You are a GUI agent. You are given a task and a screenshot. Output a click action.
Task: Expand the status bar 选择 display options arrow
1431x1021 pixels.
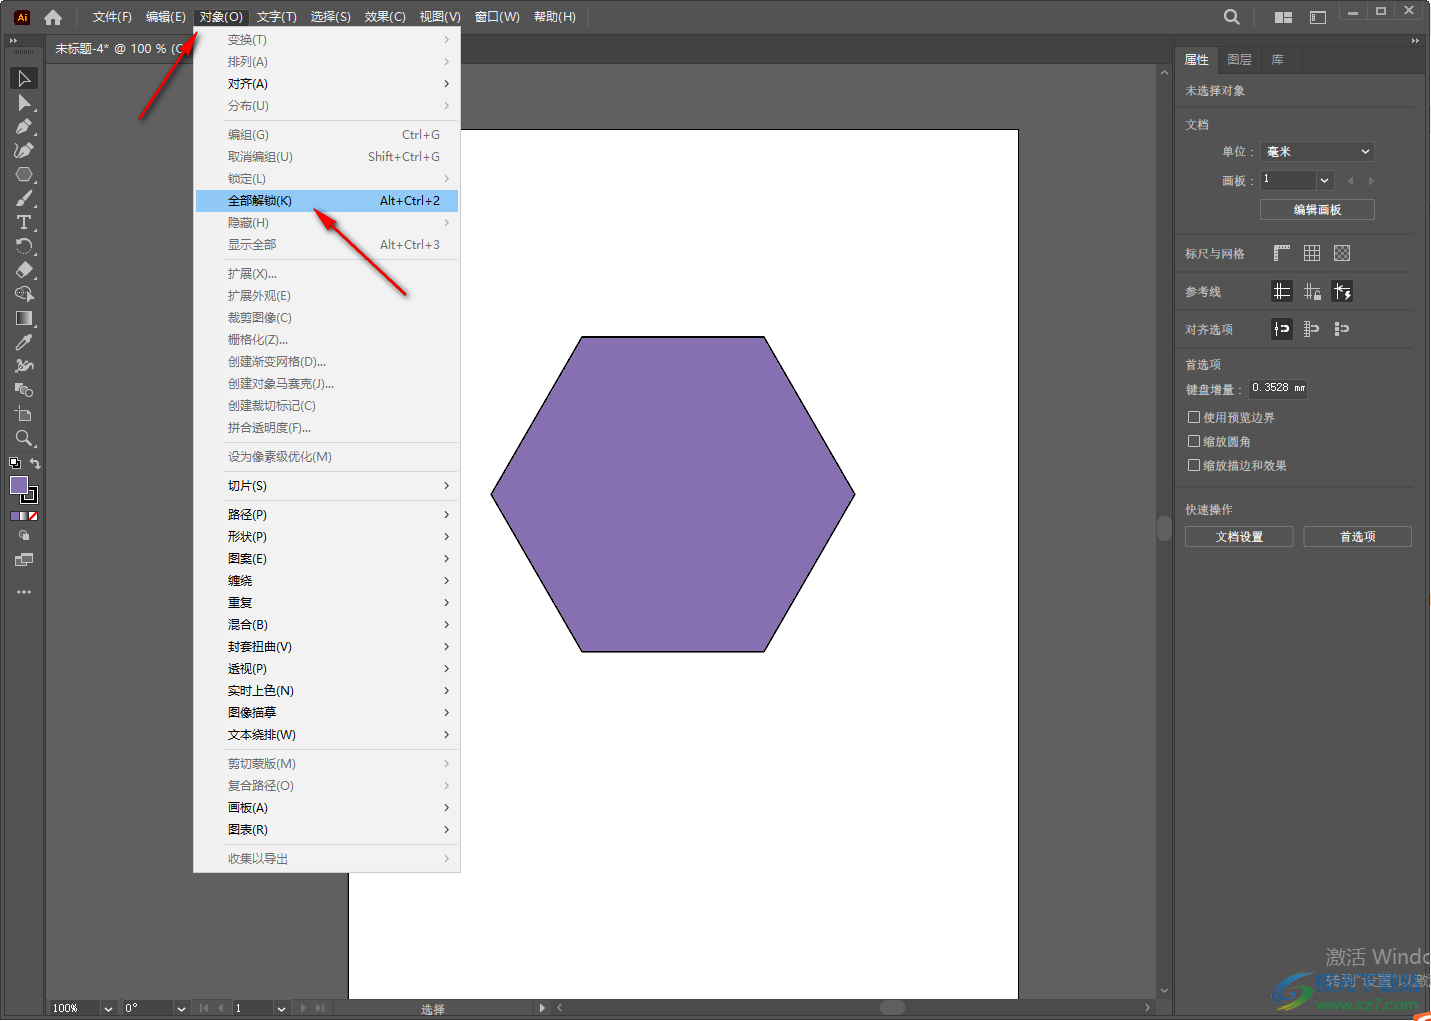click(x=542, y=1008)
